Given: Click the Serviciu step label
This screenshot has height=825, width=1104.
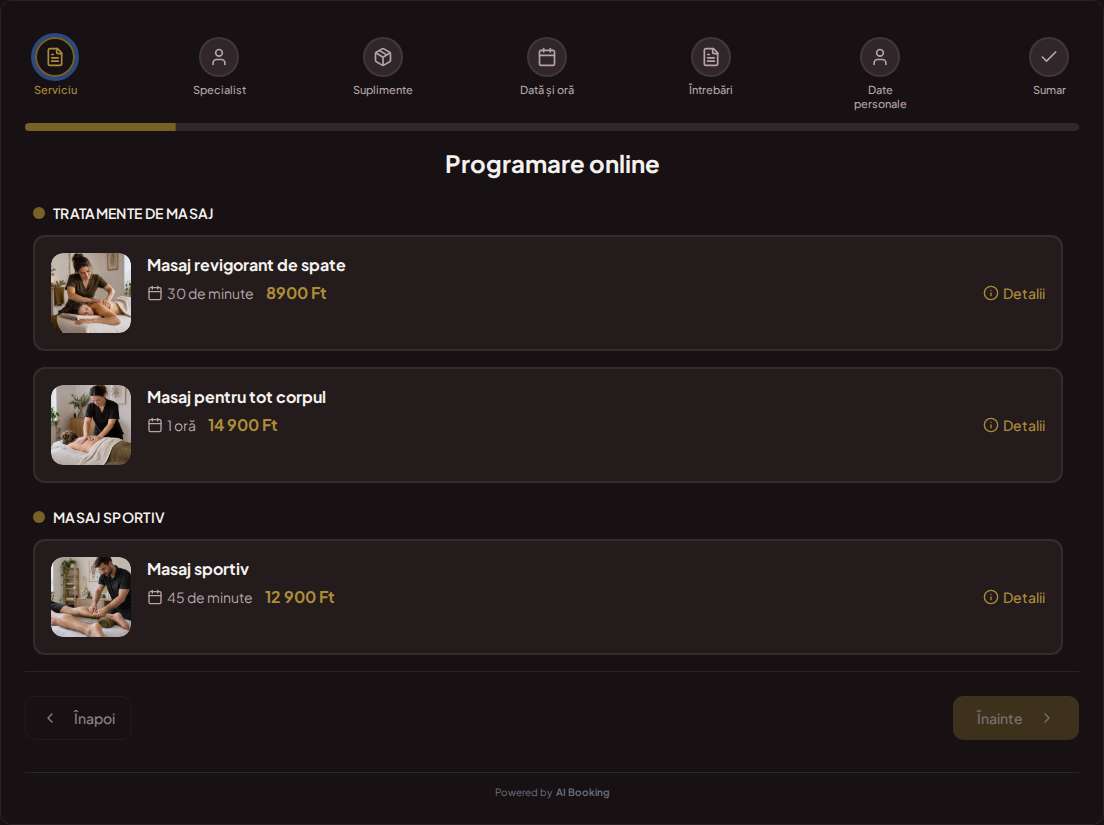Looking at the screenshot, I should tap(56, 90).
